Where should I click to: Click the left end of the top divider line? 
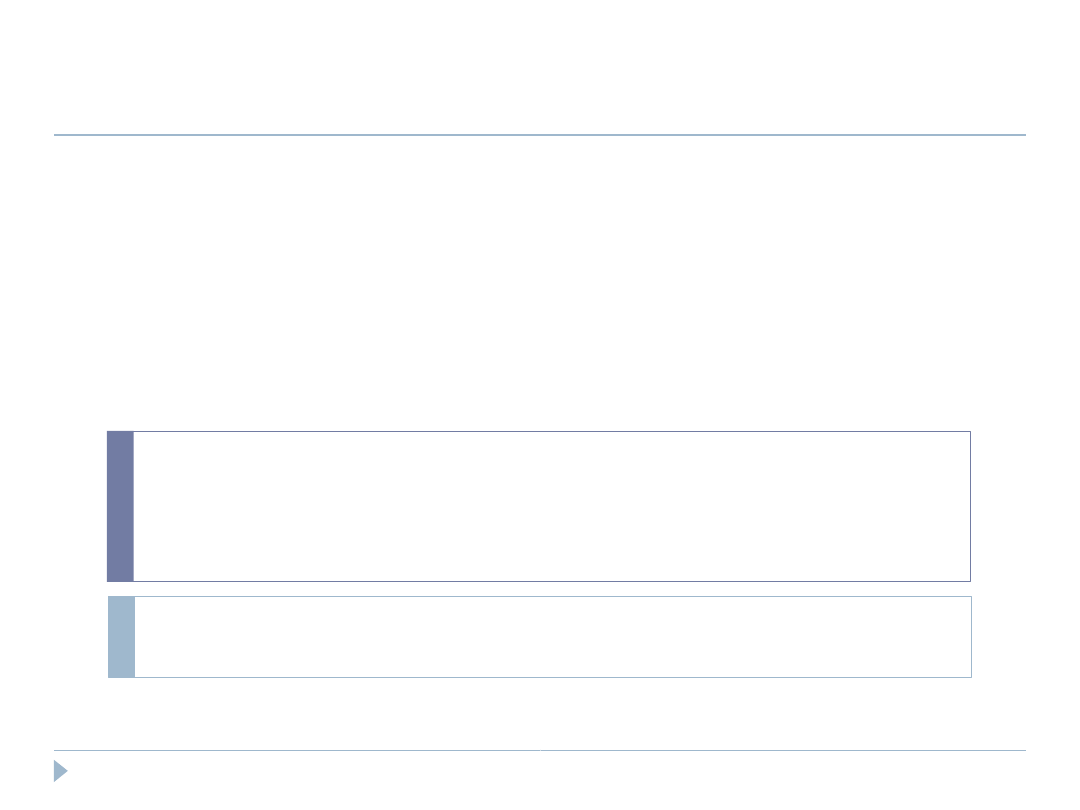point(57,135)
